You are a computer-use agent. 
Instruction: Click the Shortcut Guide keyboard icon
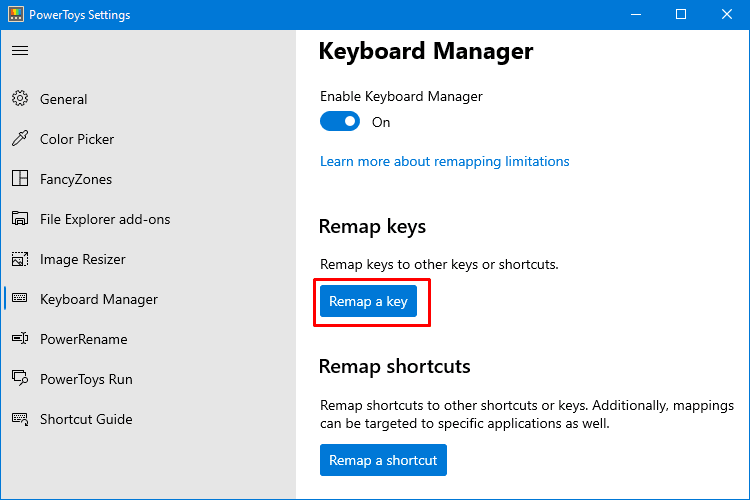[x=20, y=419]
